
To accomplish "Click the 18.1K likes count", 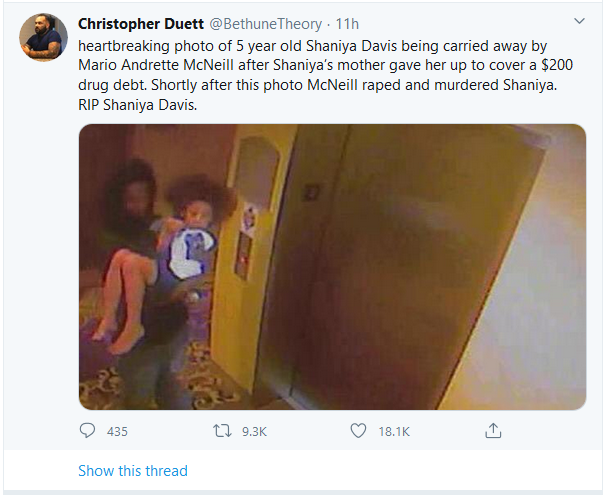I will [394, 431].
